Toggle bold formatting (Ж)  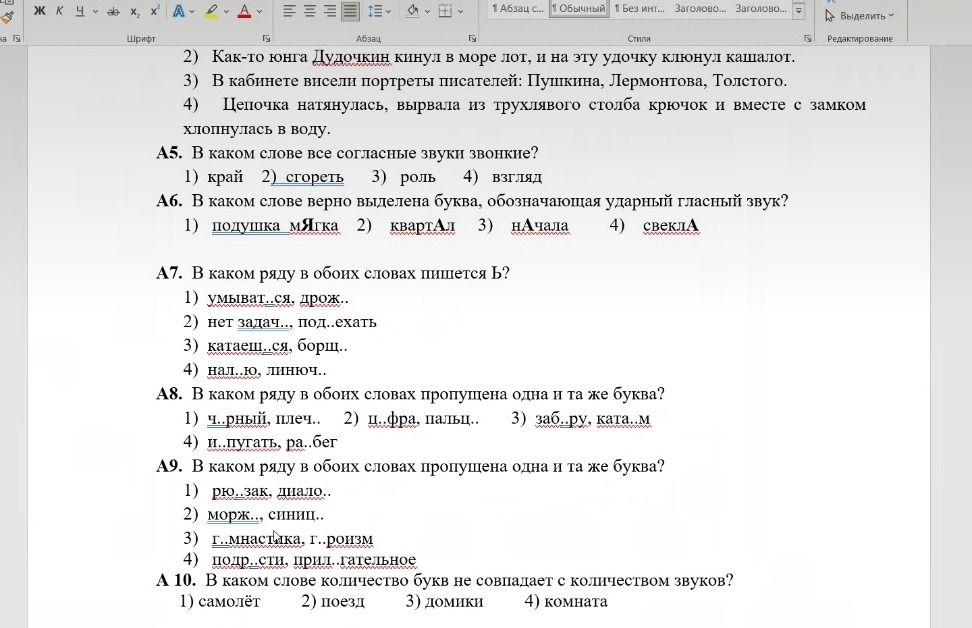[x=39, y=11]
